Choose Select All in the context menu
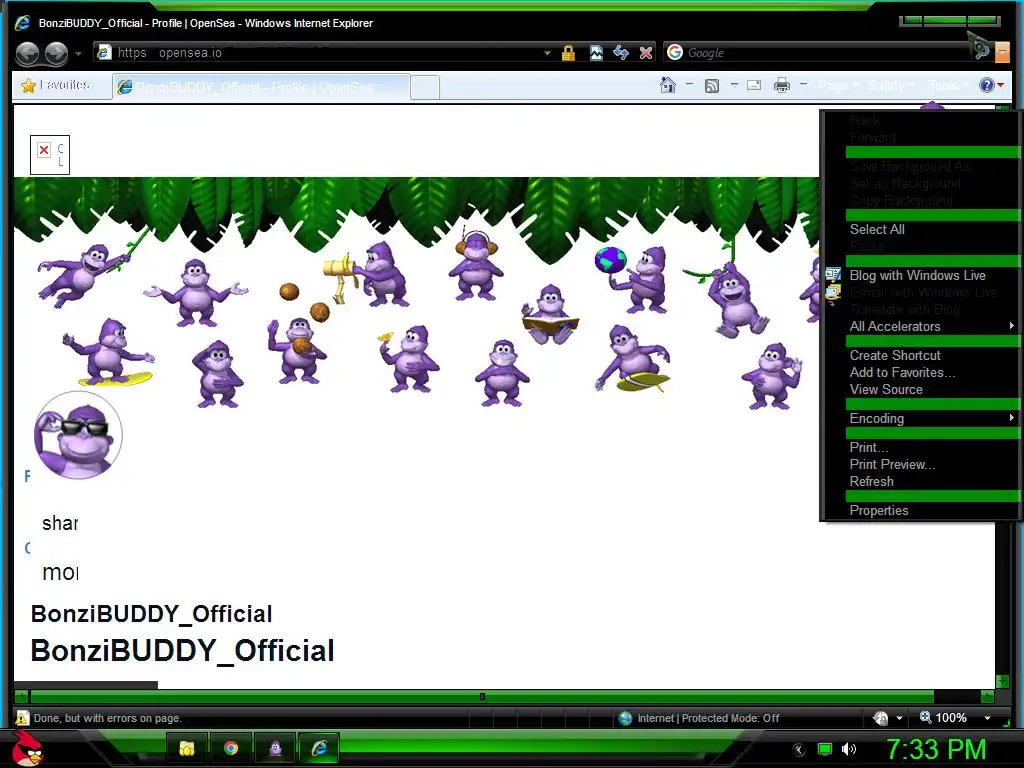Screen dimensions: 1024x768 click(877, 229)
